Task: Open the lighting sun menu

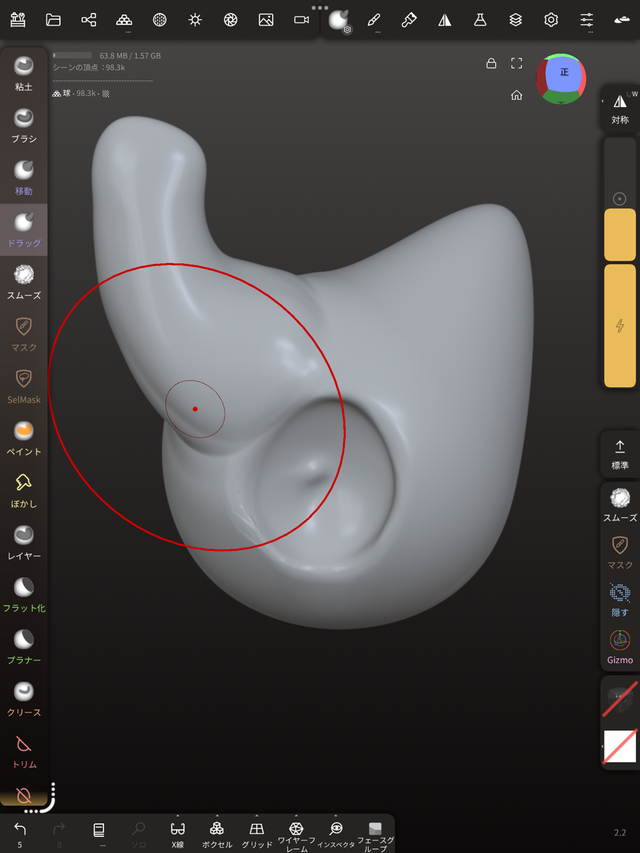Action: tap(195, 19)
